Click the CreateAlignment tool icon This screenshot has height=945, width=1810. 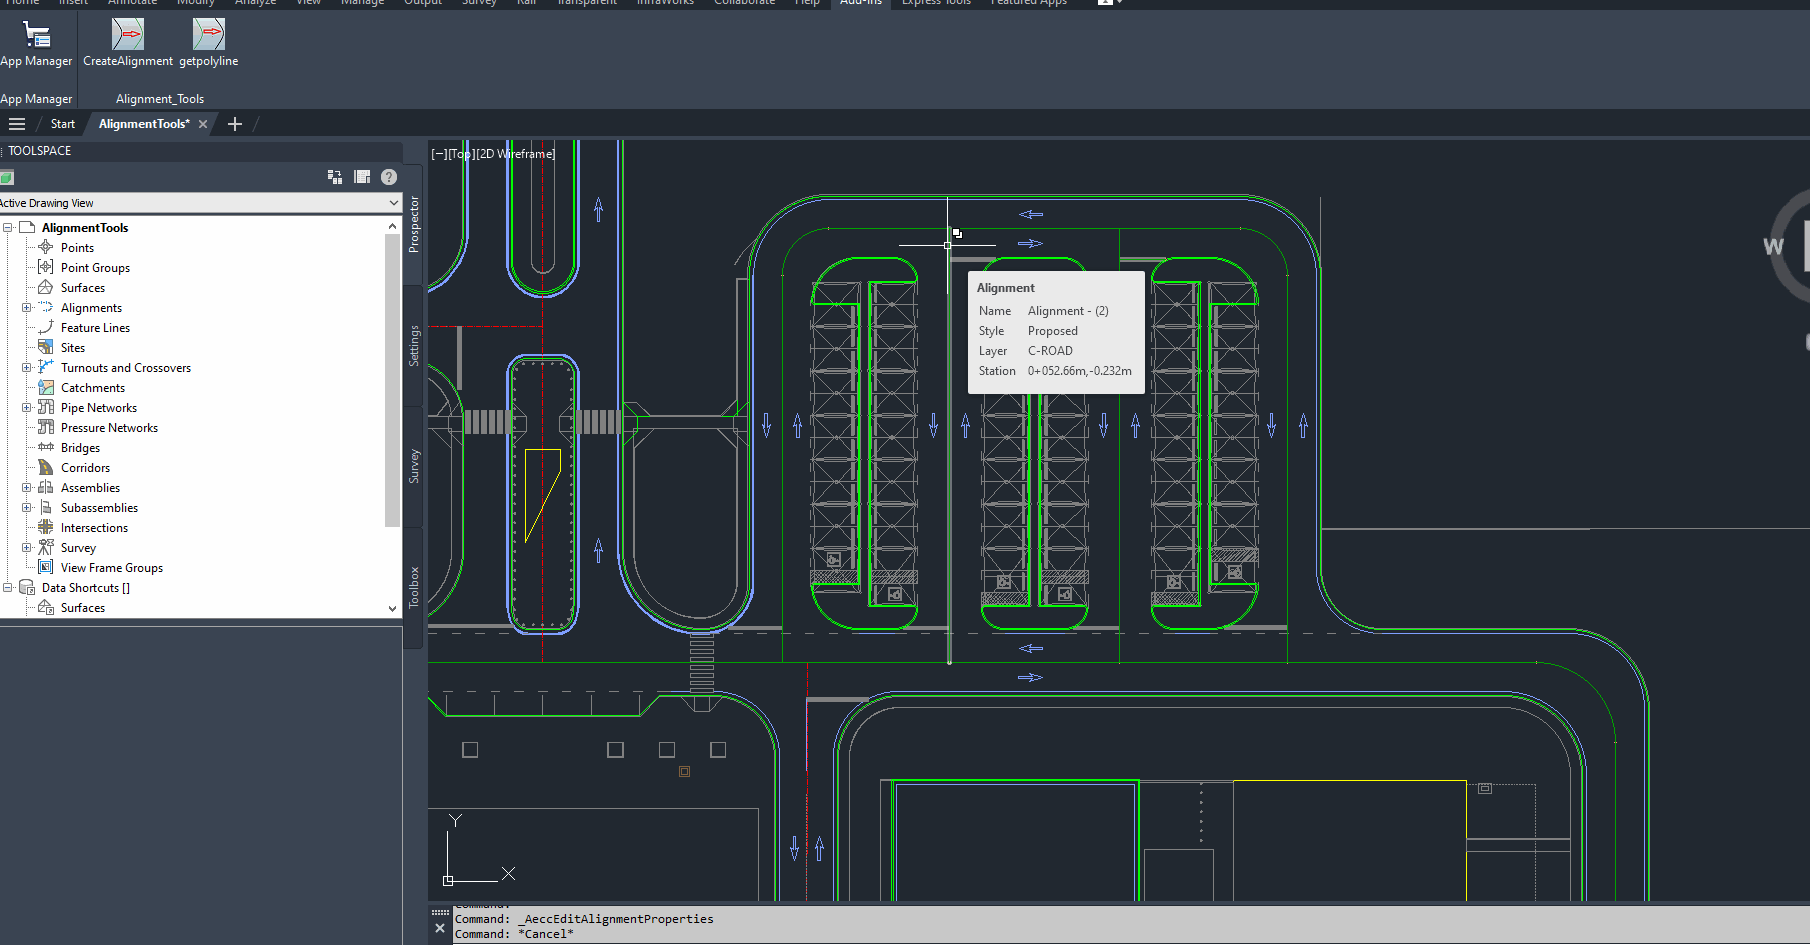click(x=127, y=35)
